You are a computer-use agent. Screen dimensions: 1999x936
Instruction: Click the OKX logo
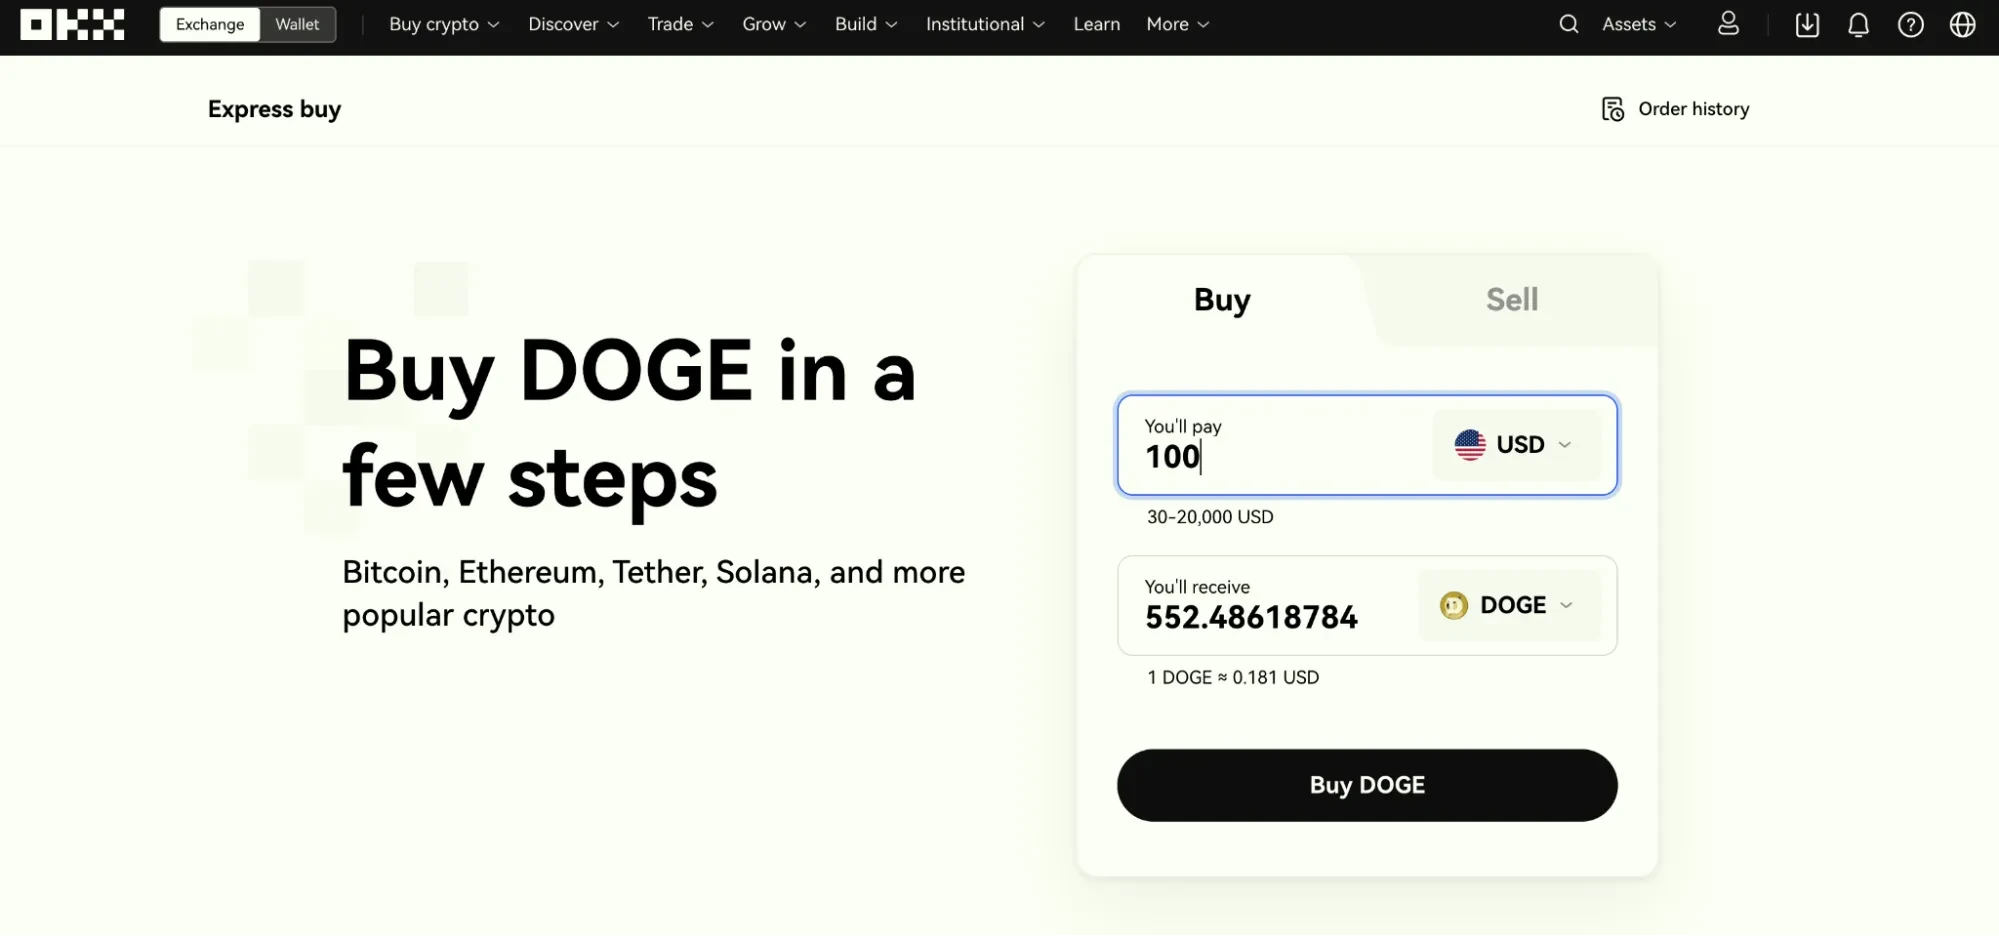[x=72, y=24]
